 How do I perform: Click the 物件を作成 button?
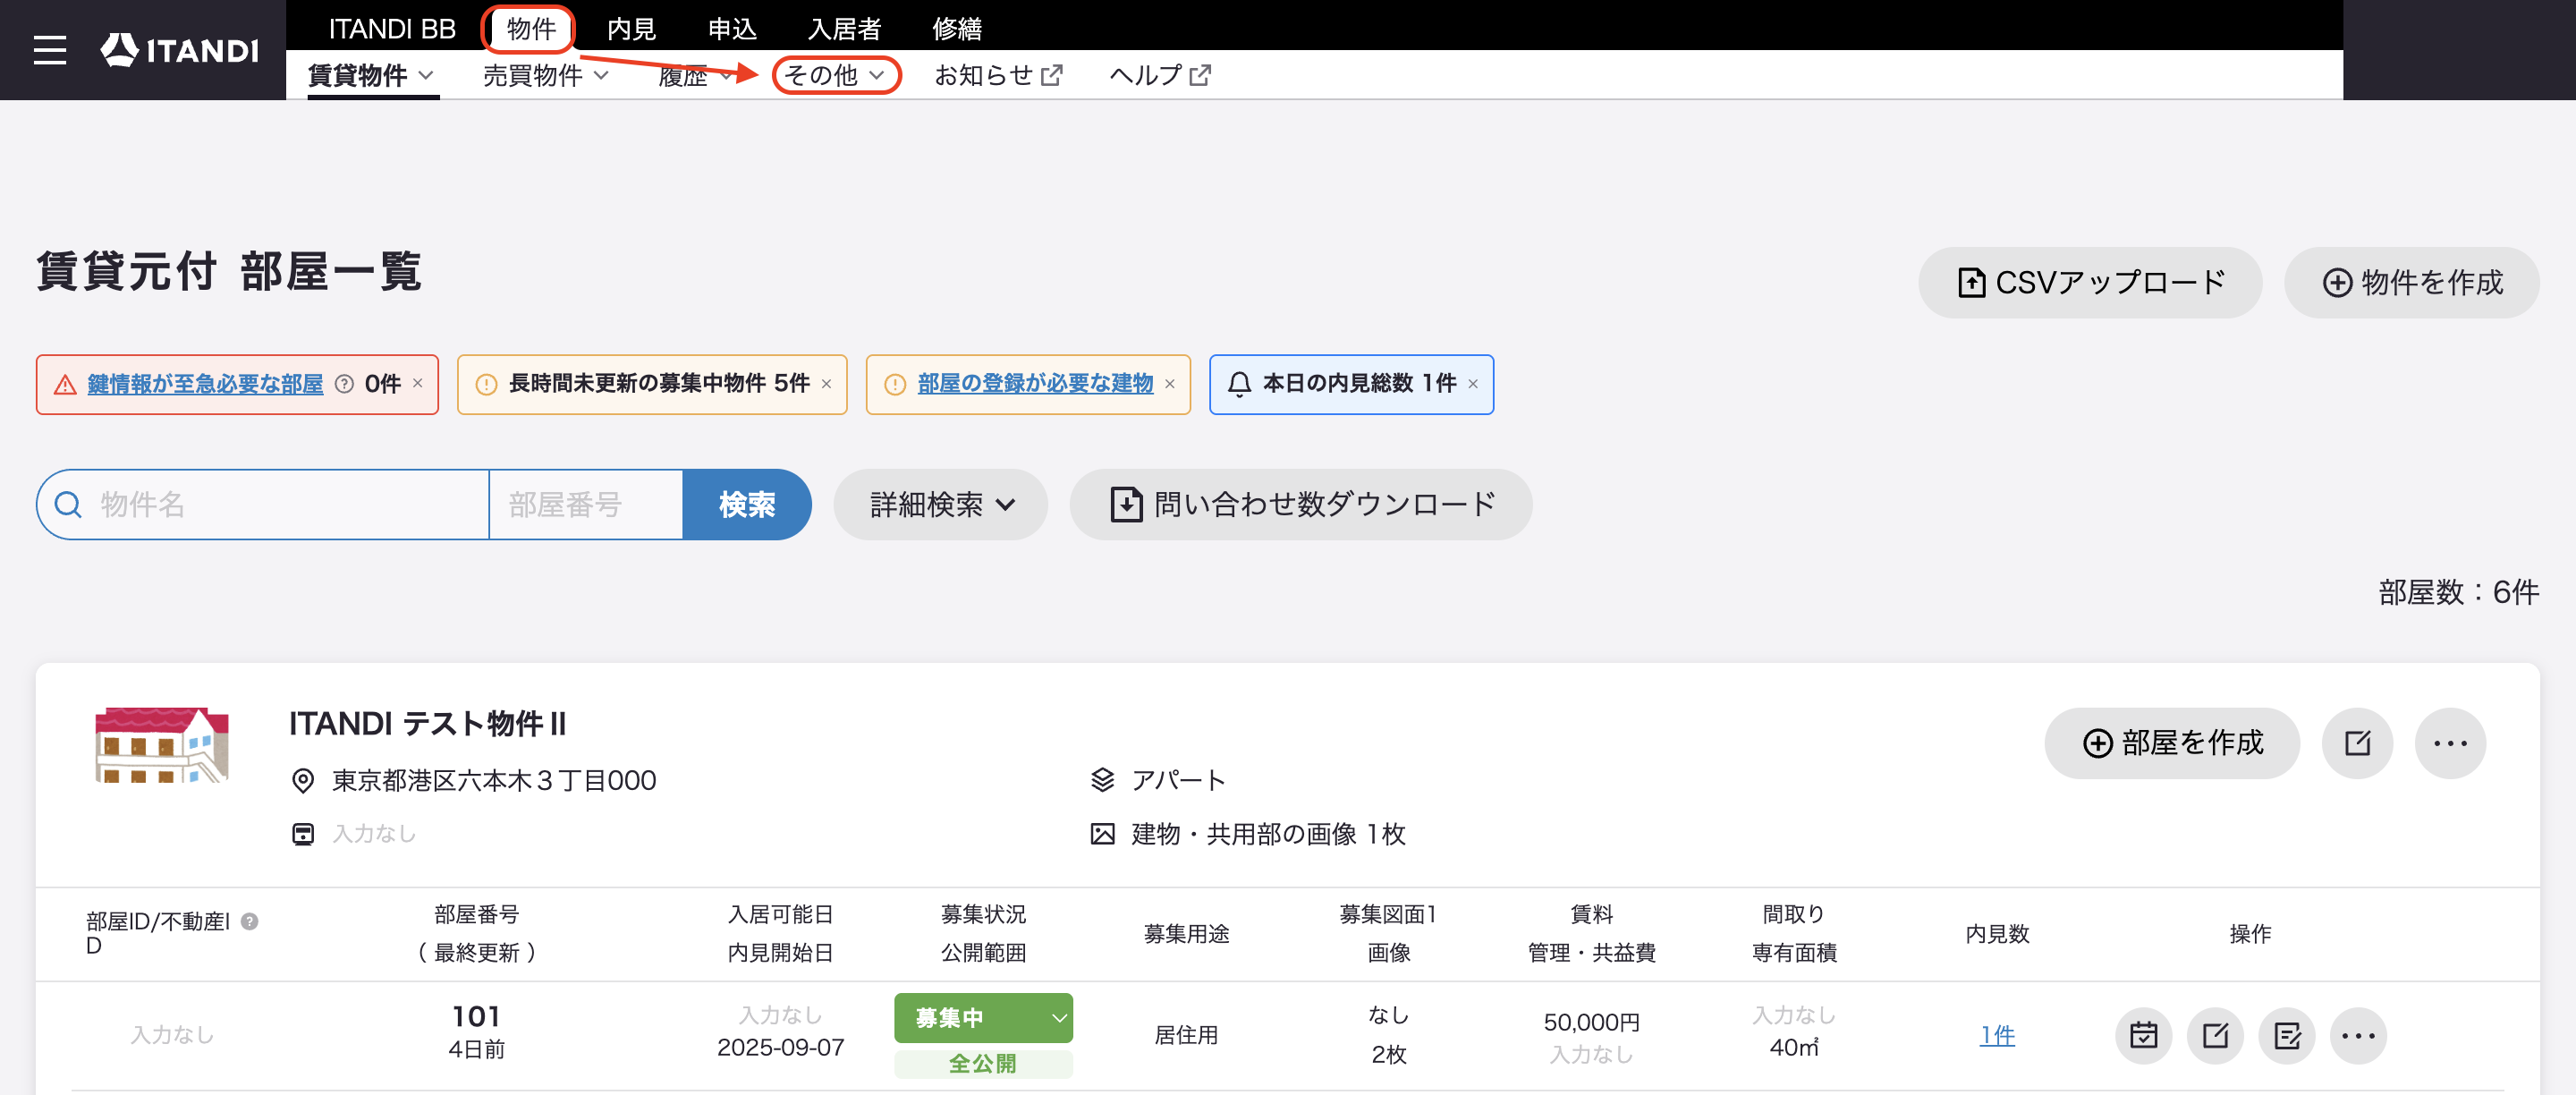(x=2411, y=282)
